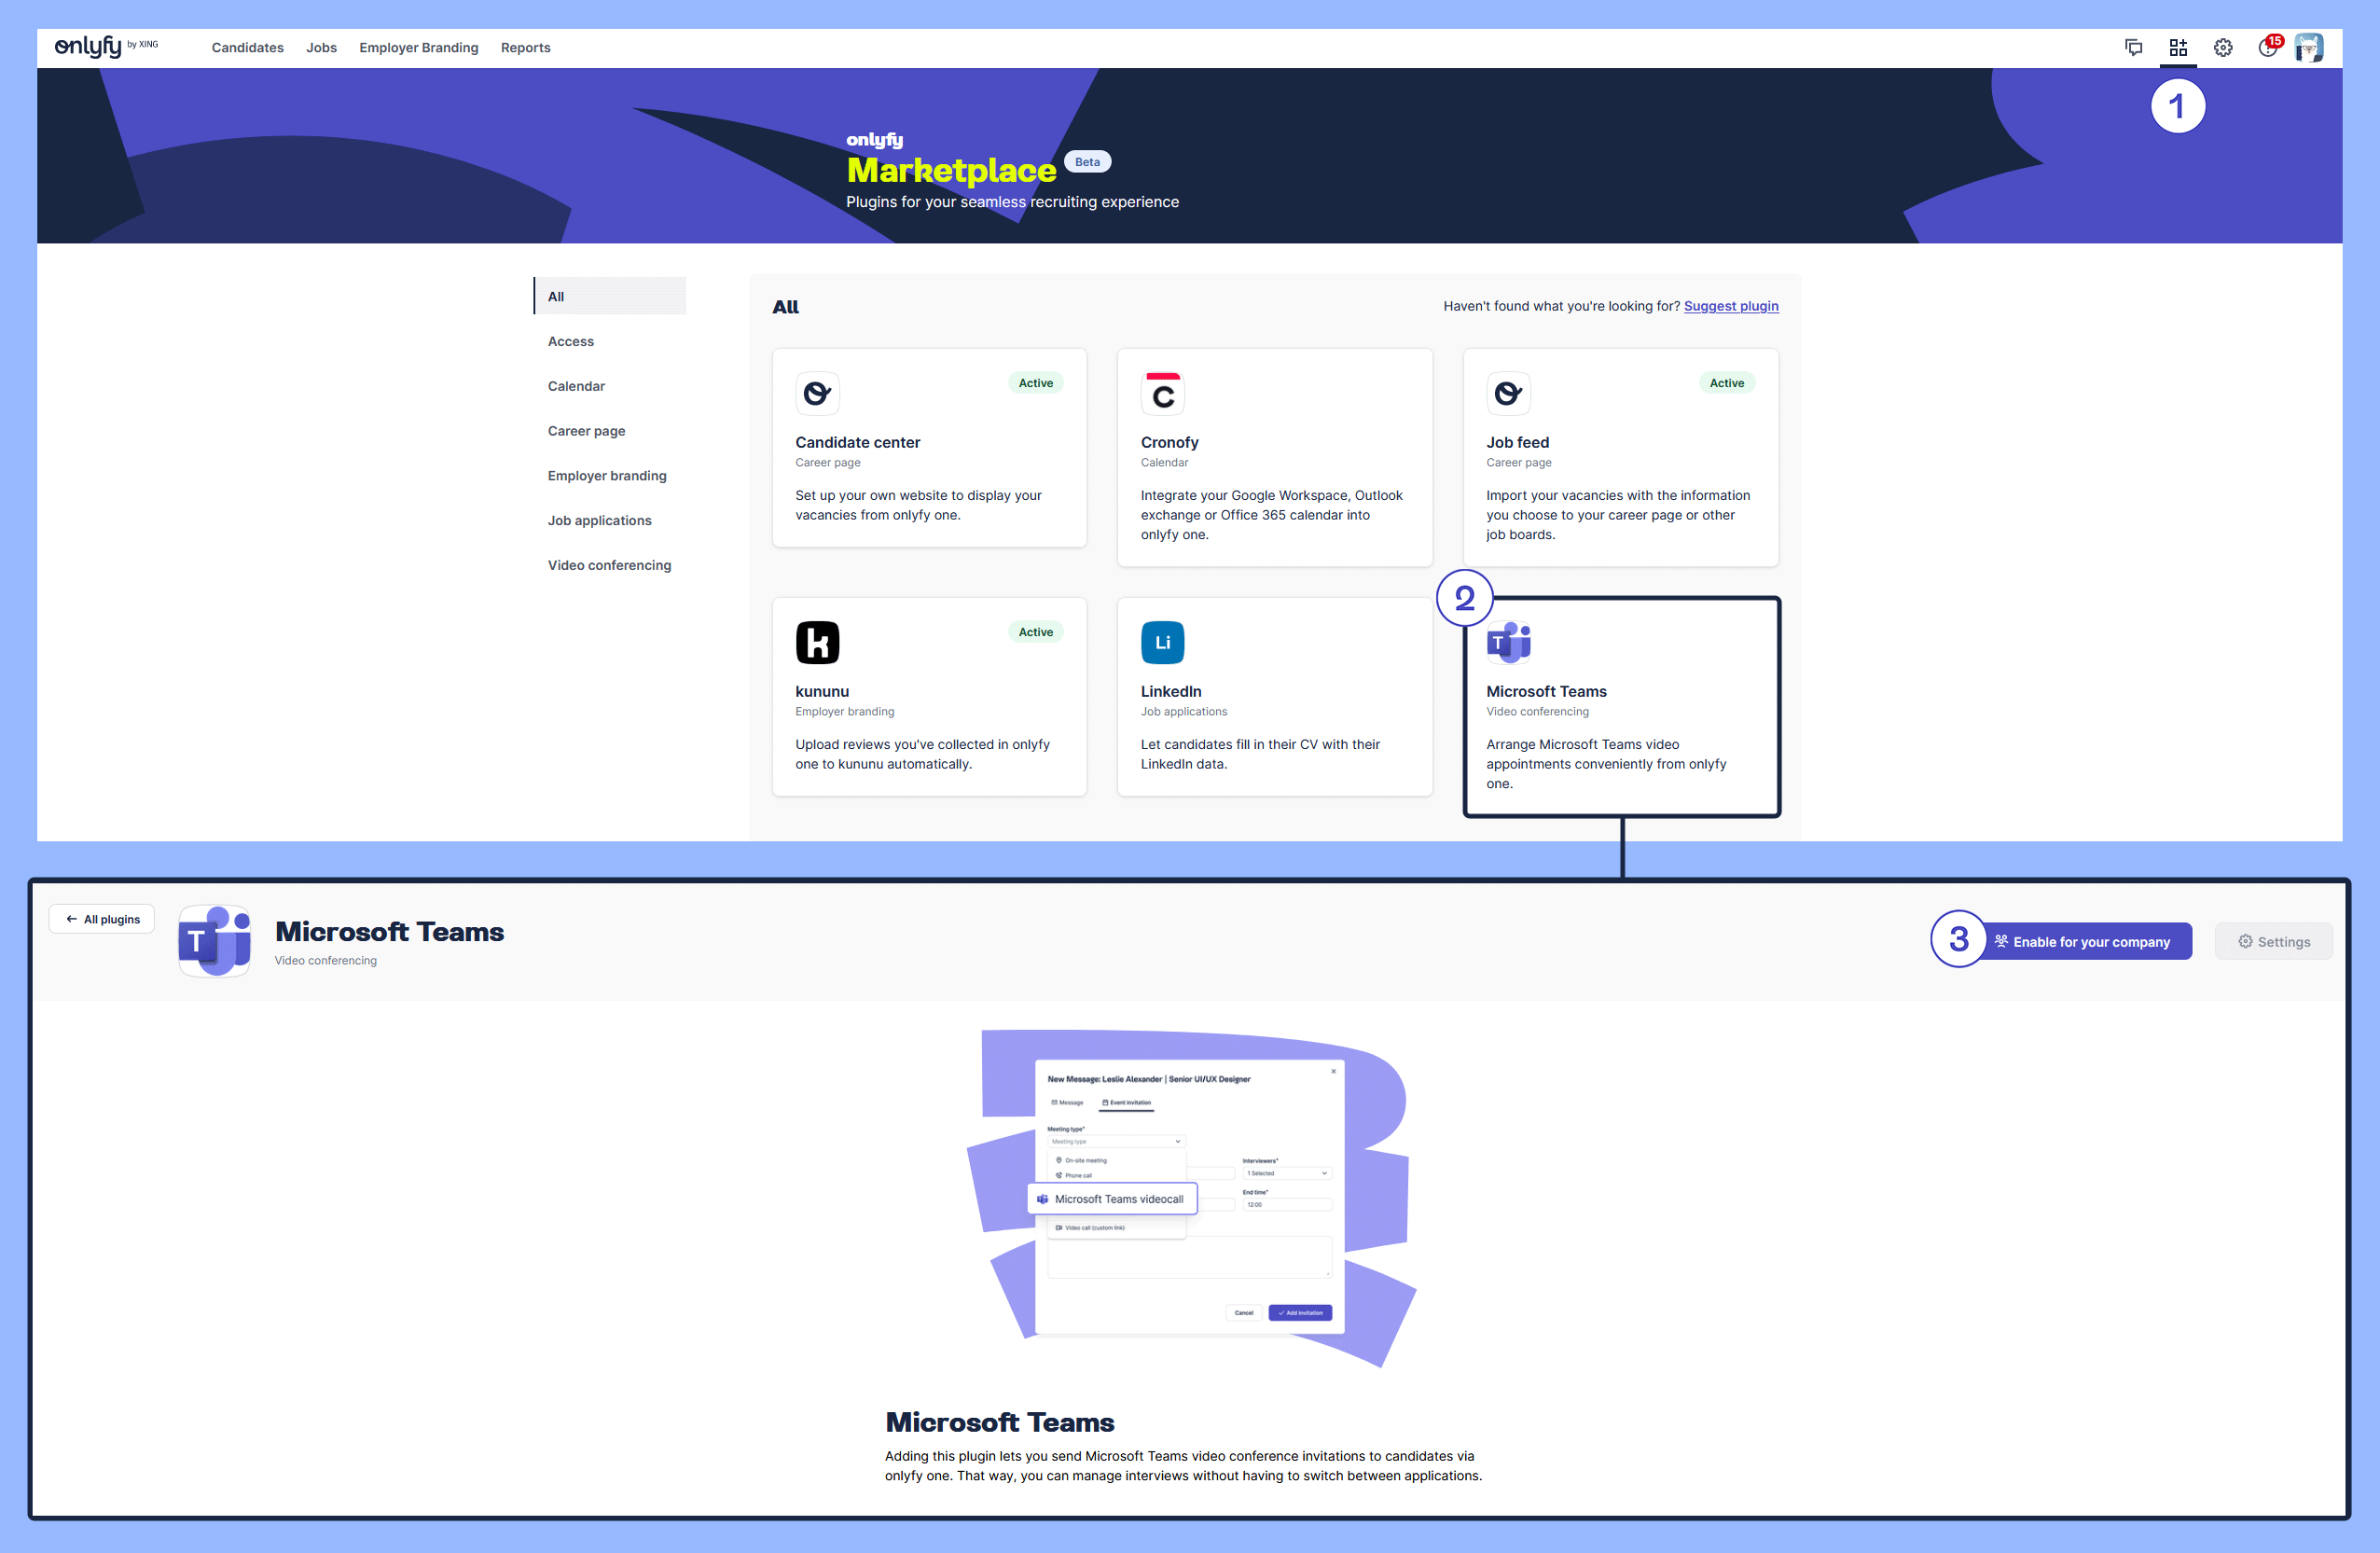Click Active badge on Job feed card
The image size is (2380, 1553).
coord(1726,383)
